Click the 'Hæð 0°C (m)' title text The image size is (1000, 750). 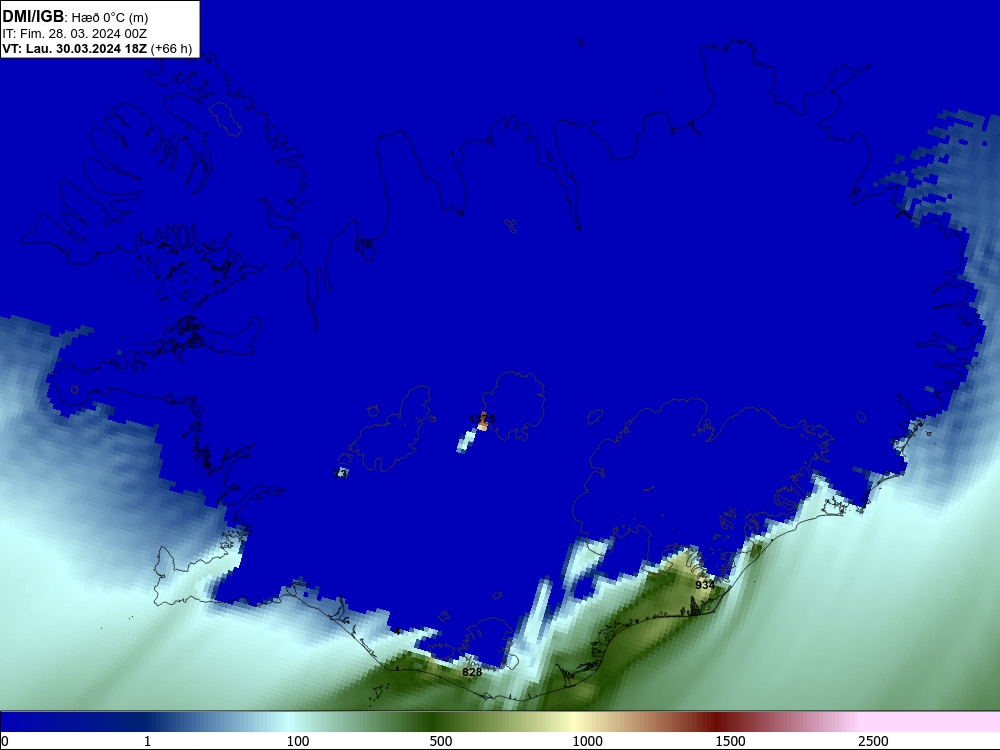point(110,17)
